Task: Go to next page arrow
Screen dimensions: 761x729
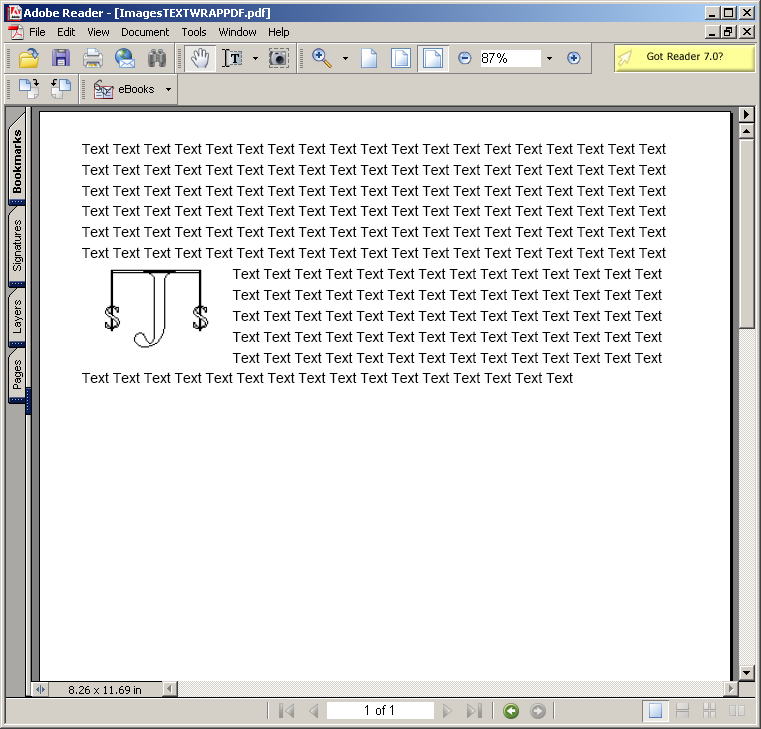Action: click(x=447, y=711)
